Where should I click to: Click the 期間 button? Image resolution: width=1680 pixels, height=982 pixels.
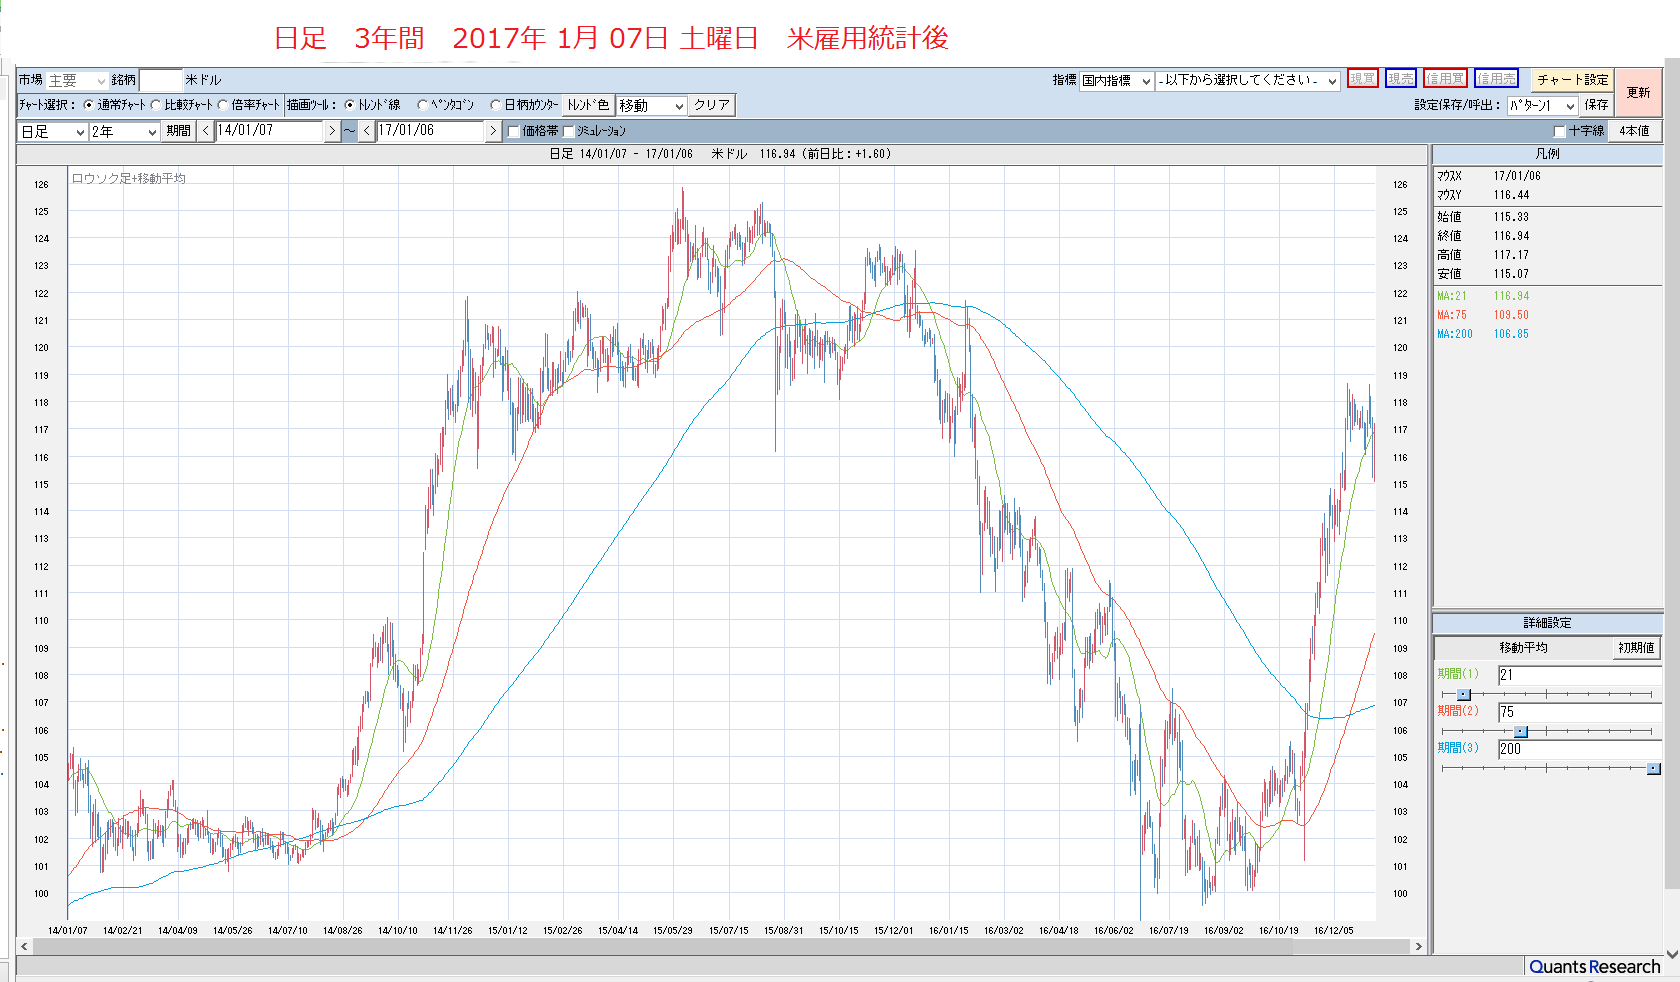[179, 131]
